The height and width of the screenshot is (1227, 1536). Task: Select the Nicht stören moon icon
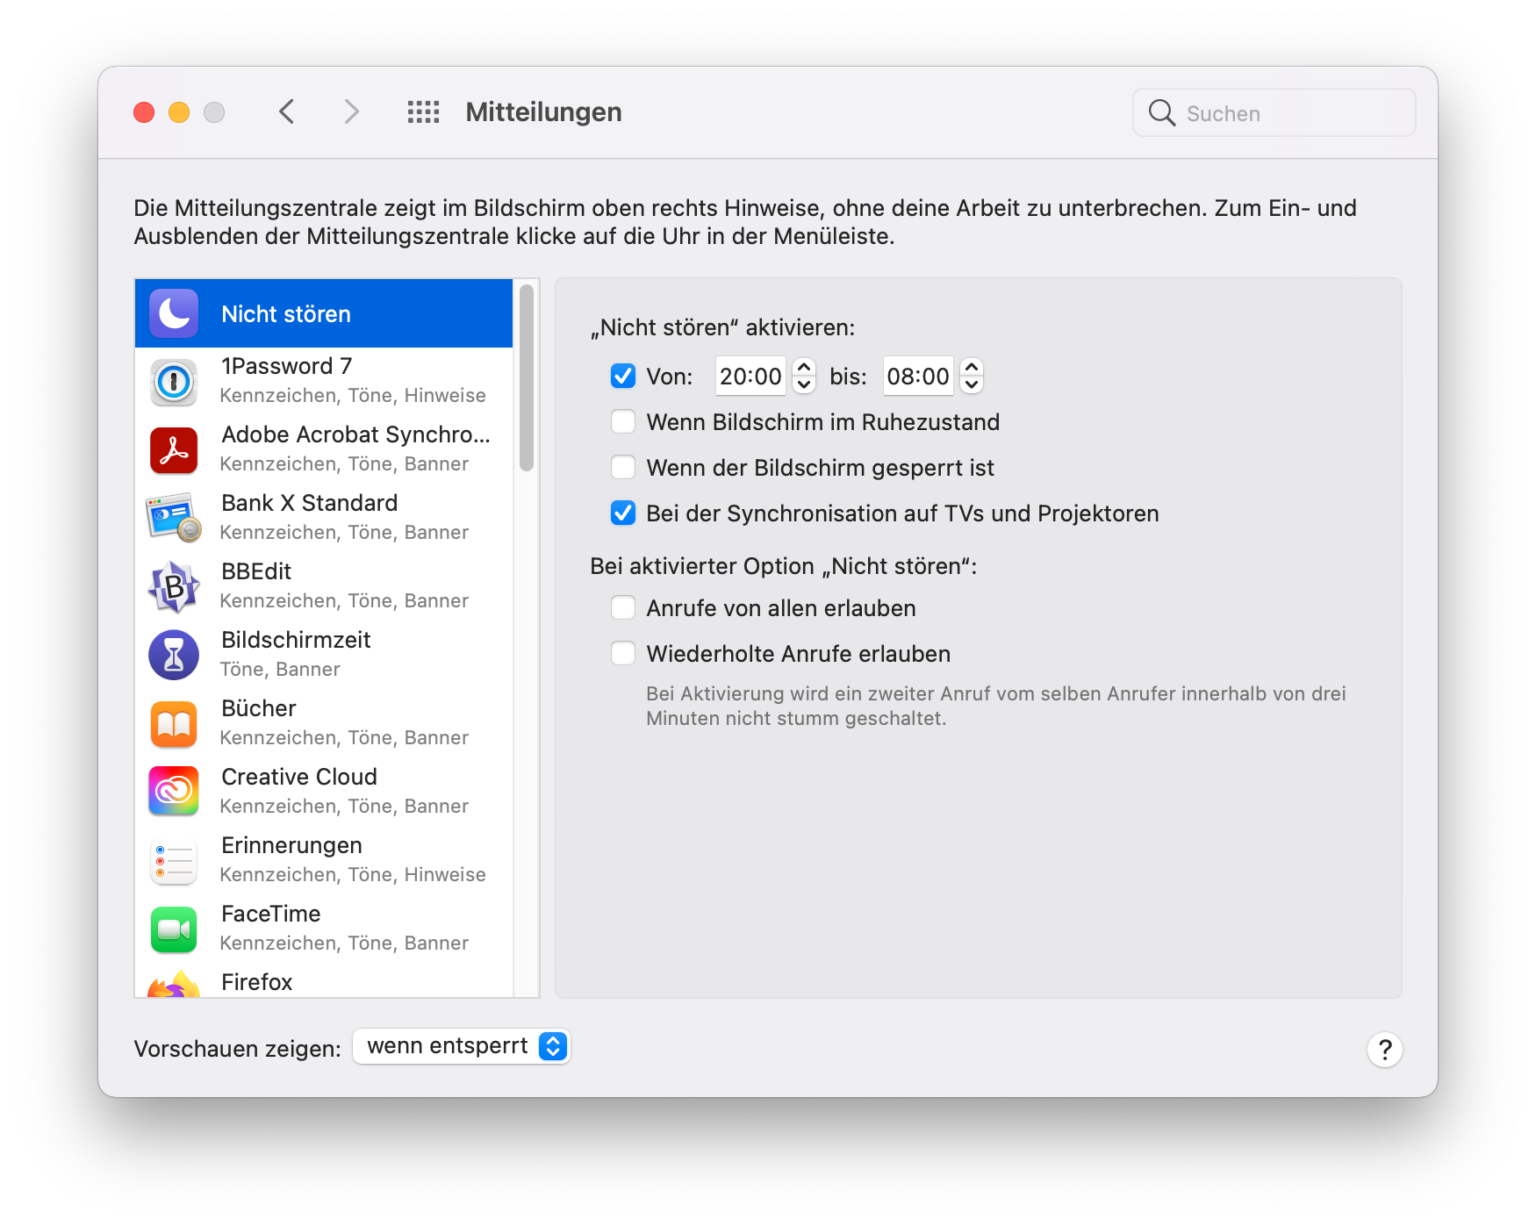(173, 313)
